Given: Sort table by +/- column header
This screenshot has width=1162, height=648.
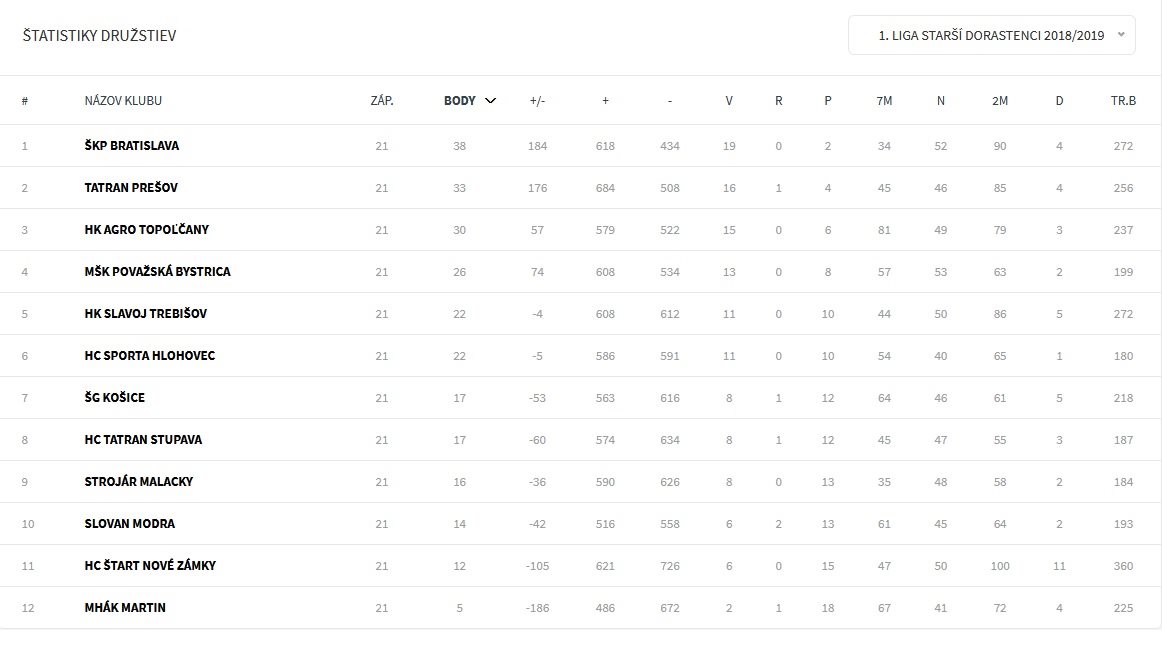Looking at the screenshot, I should [x=537, y=100].
